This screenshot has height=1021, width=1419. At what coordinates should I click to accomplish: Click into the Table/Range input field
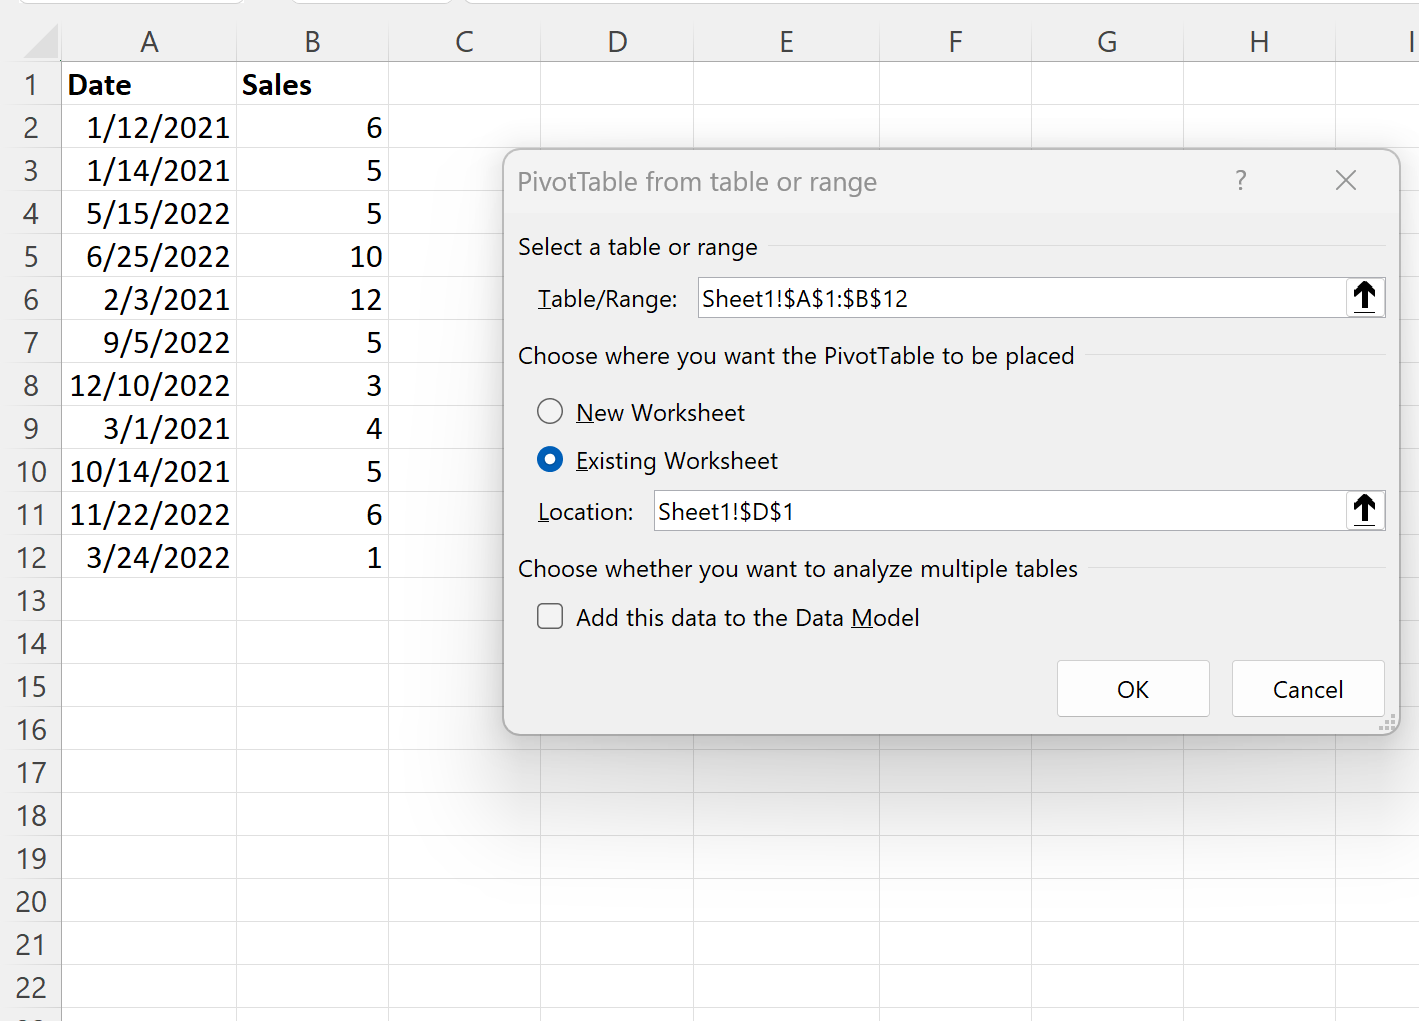coord(1022,298)
